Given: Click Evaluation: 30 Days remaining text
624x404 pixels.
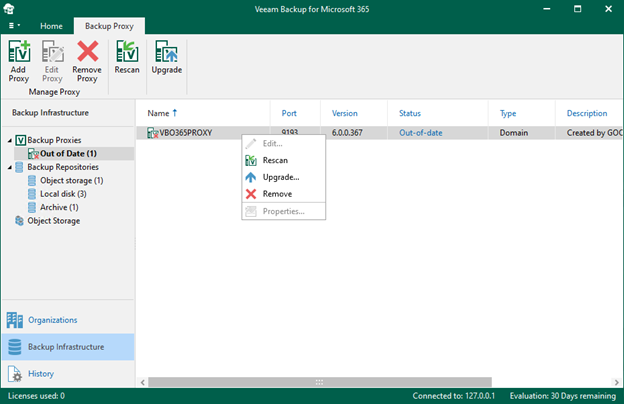Looking at the screenshot, I should point(563,396).
